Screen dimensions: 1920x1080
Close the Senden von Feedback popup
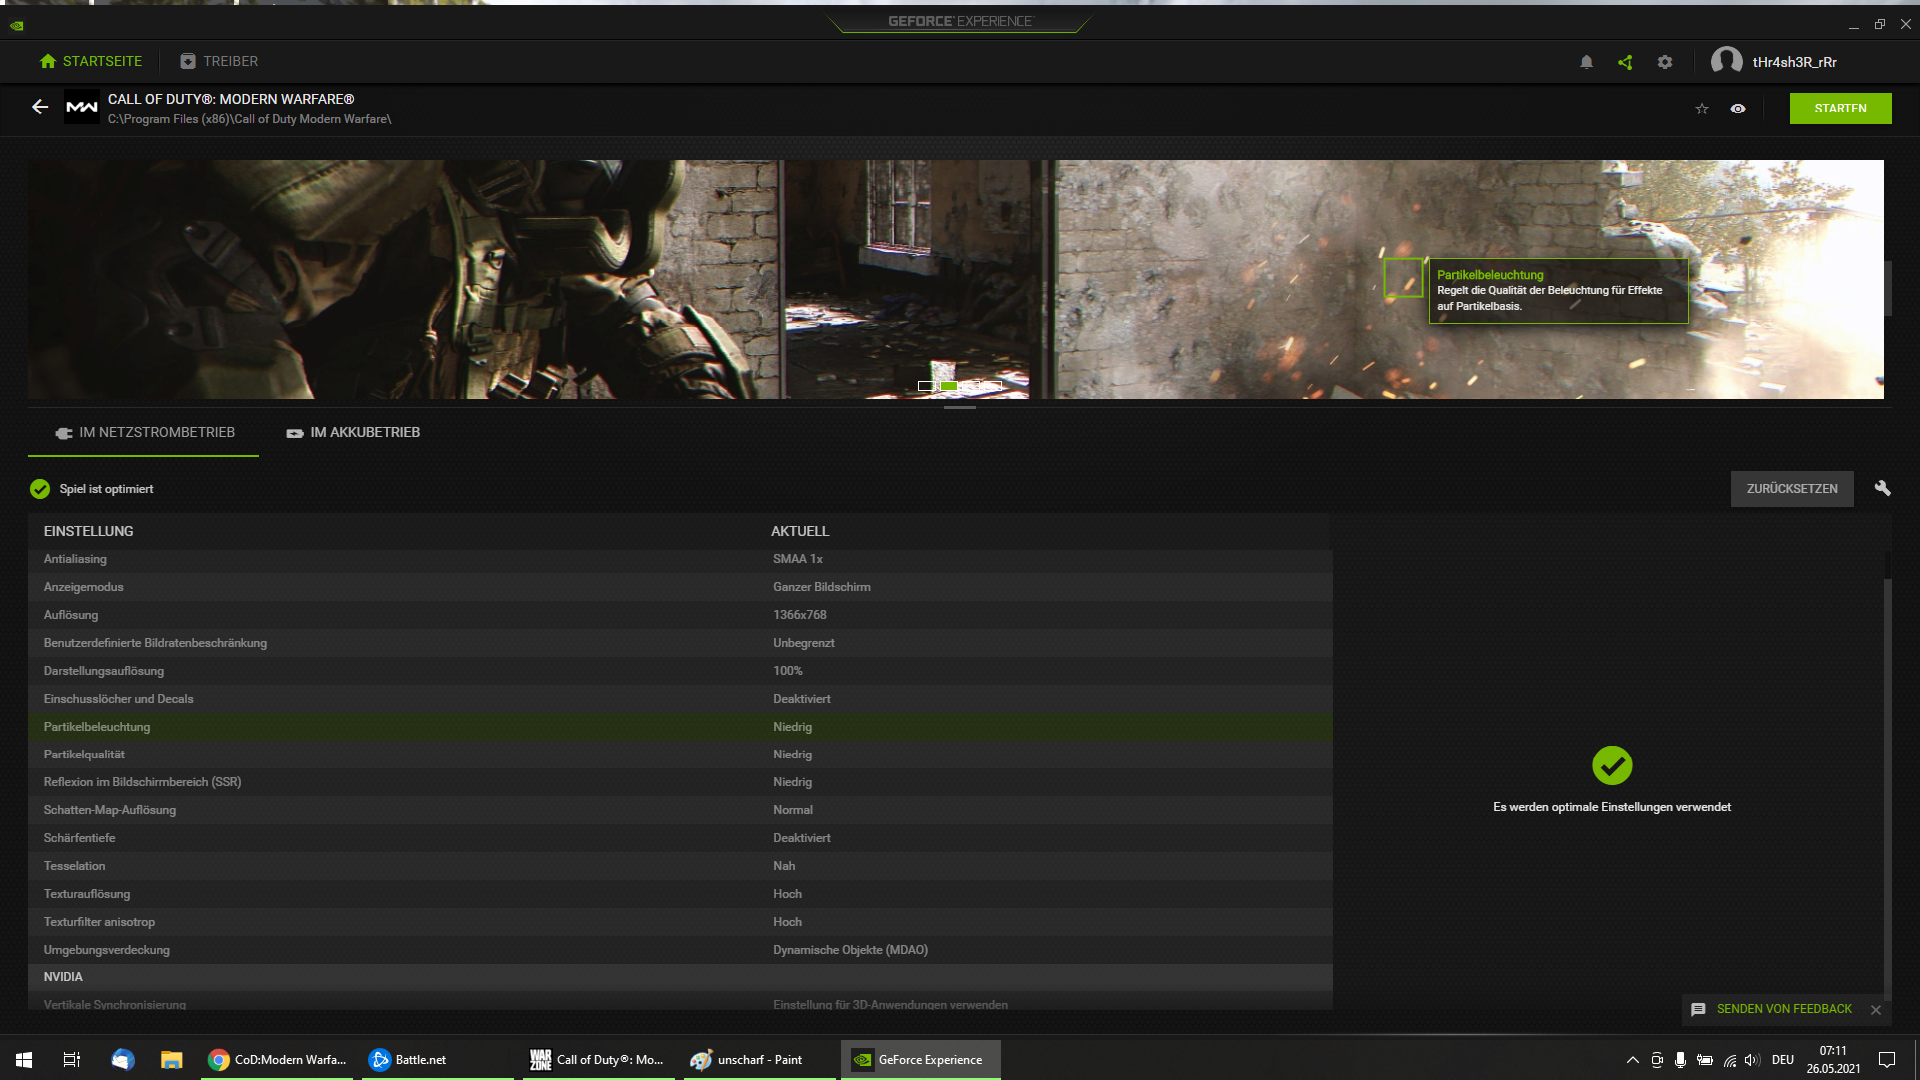[1876, 1010]
